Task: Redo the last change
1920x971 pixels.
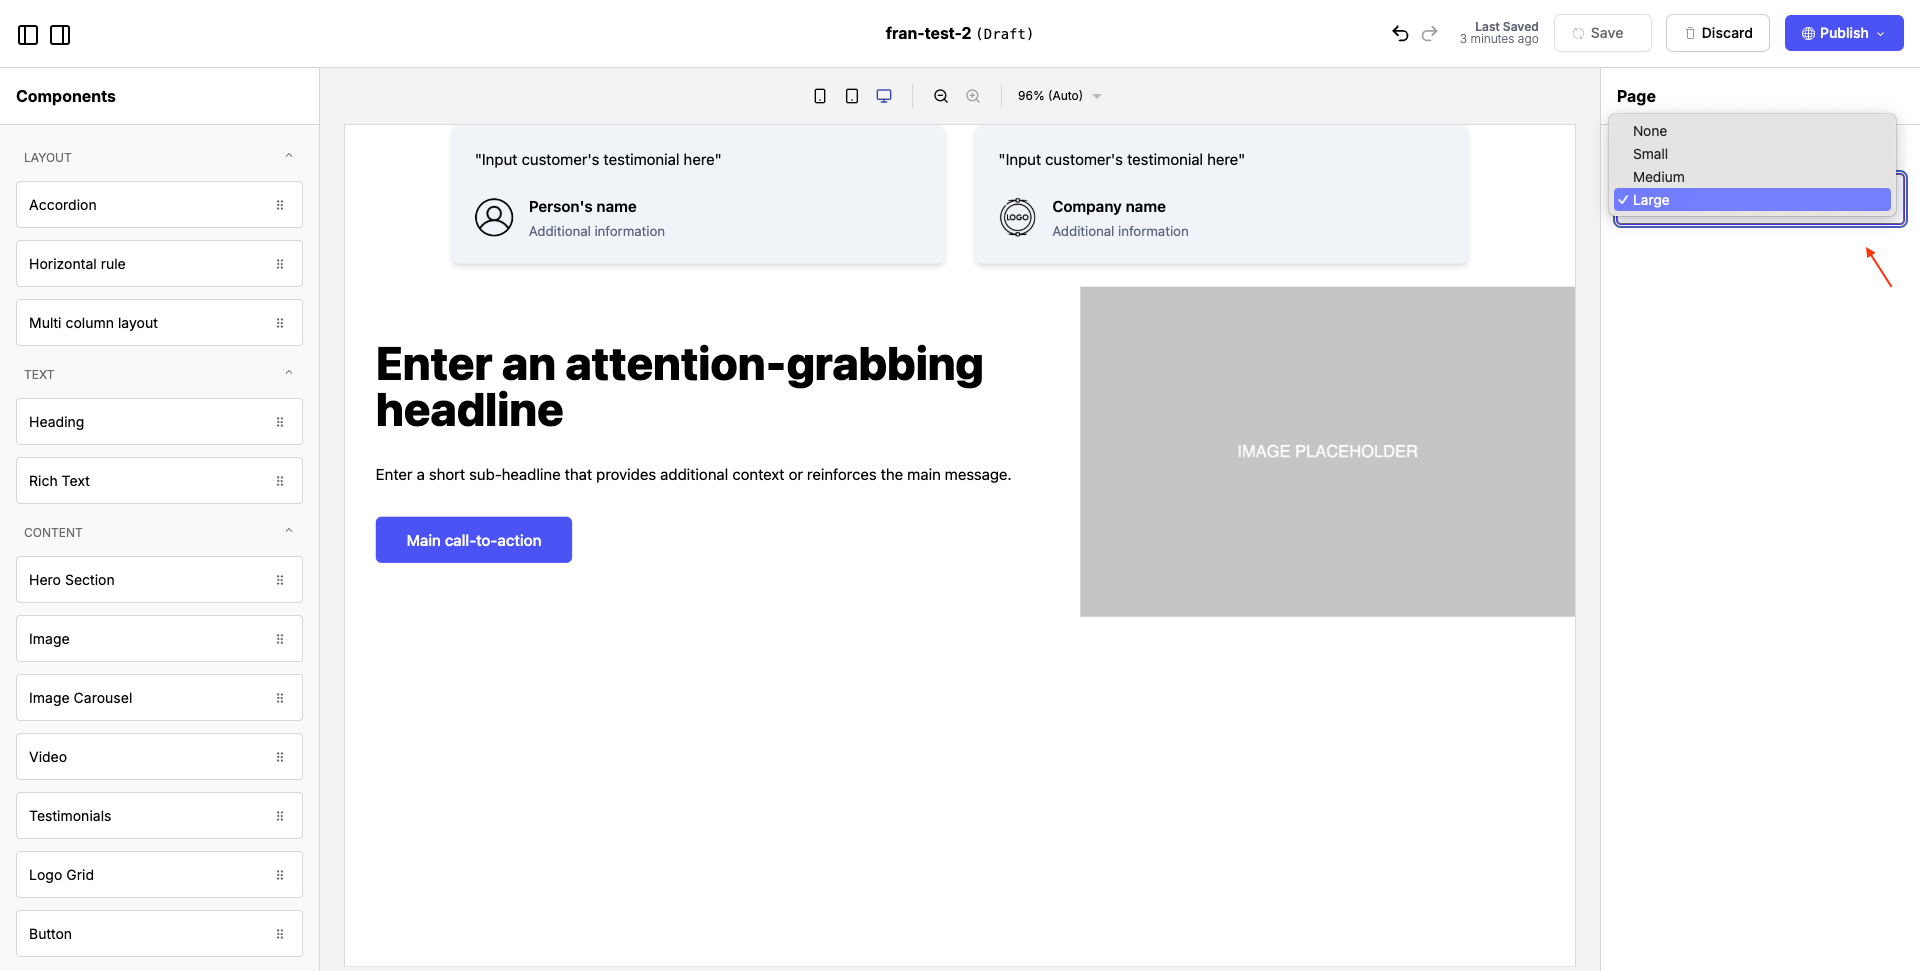Action: coord(1430,34)
